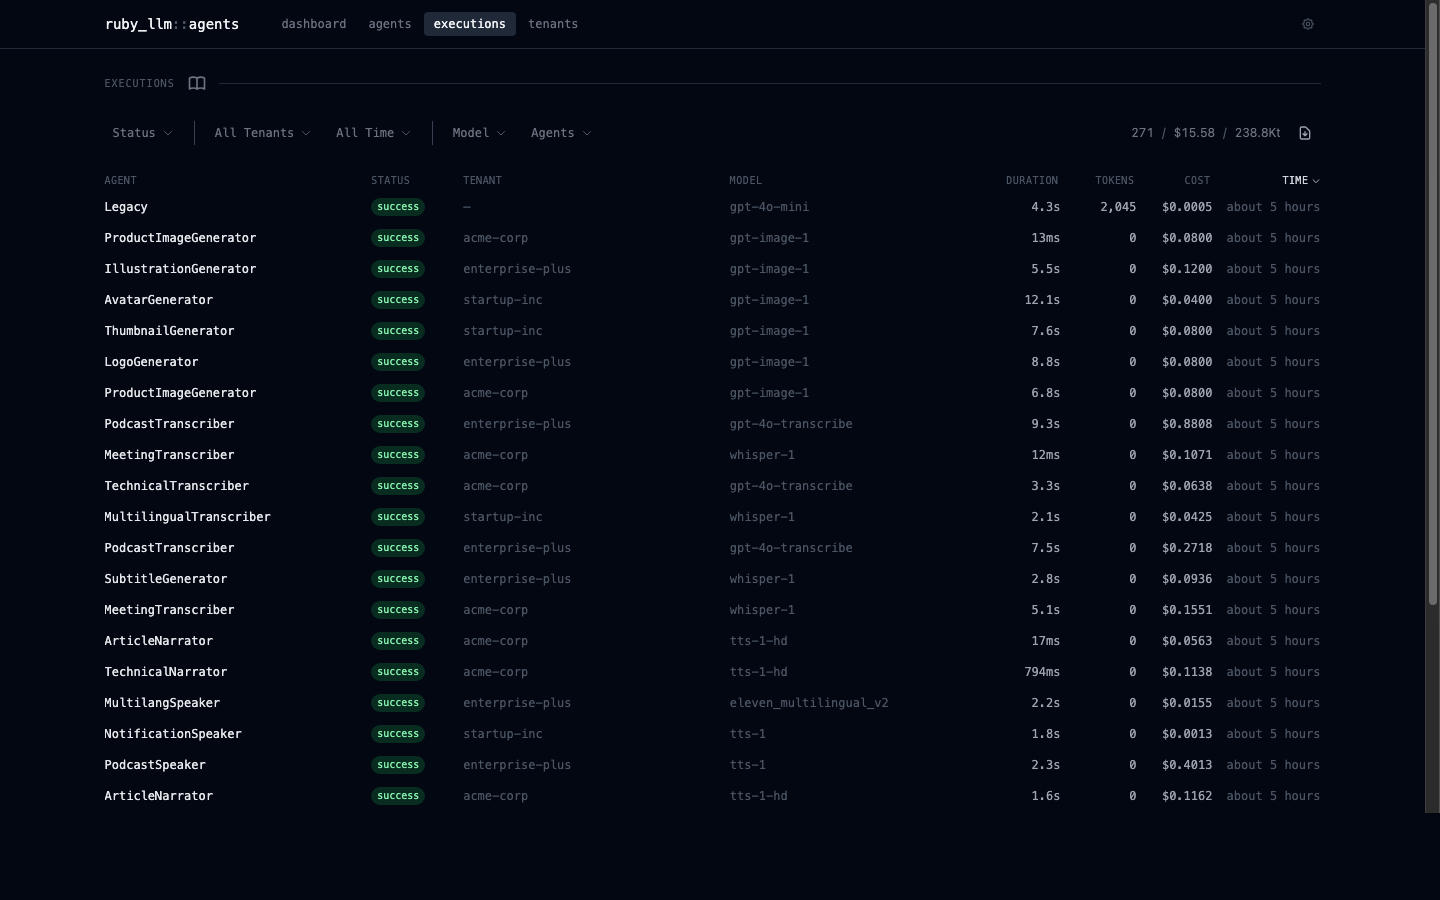1440x900 pixels.
Task: Open the executions documentation book icon
Action: pyautogui.click(x=197, y=83)
